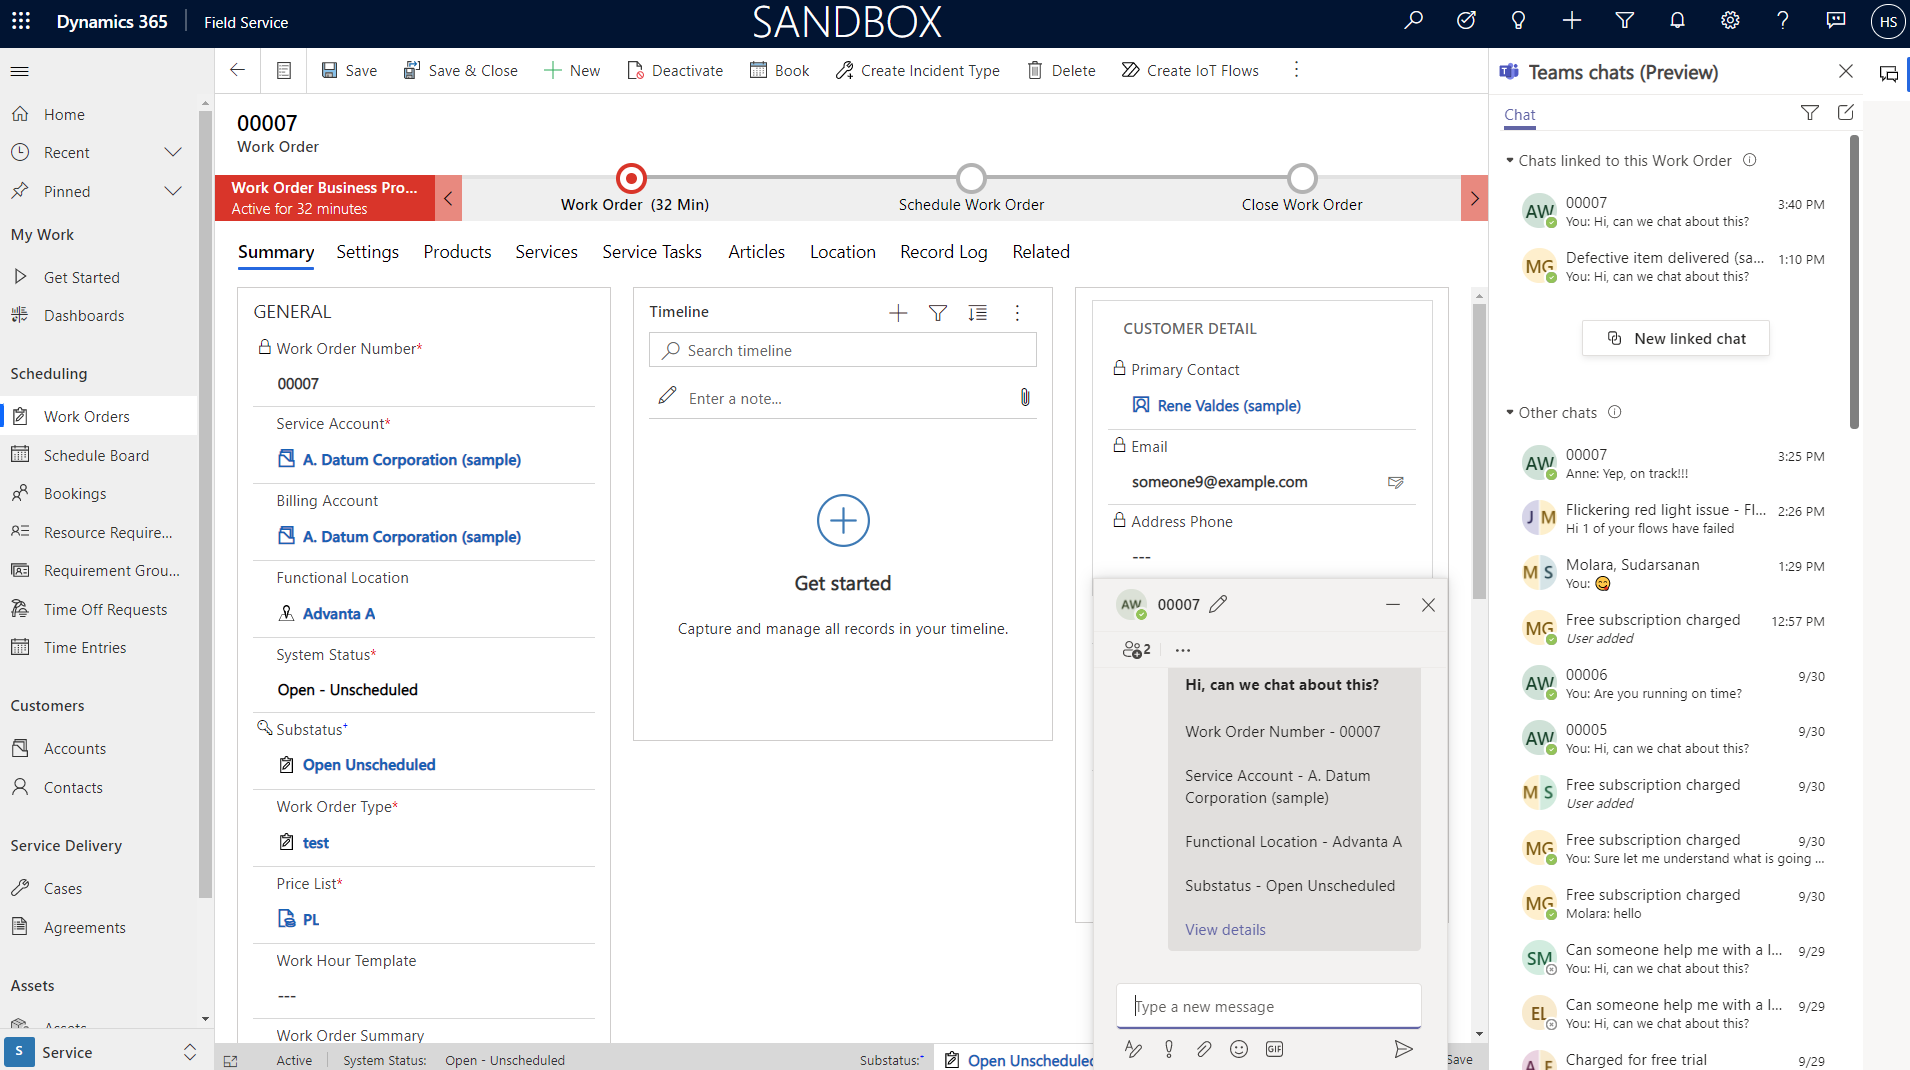Select the Close Work Order stage
Image resolution: width=1910 pixels, height=1070 pixels.
point(1302,179)
